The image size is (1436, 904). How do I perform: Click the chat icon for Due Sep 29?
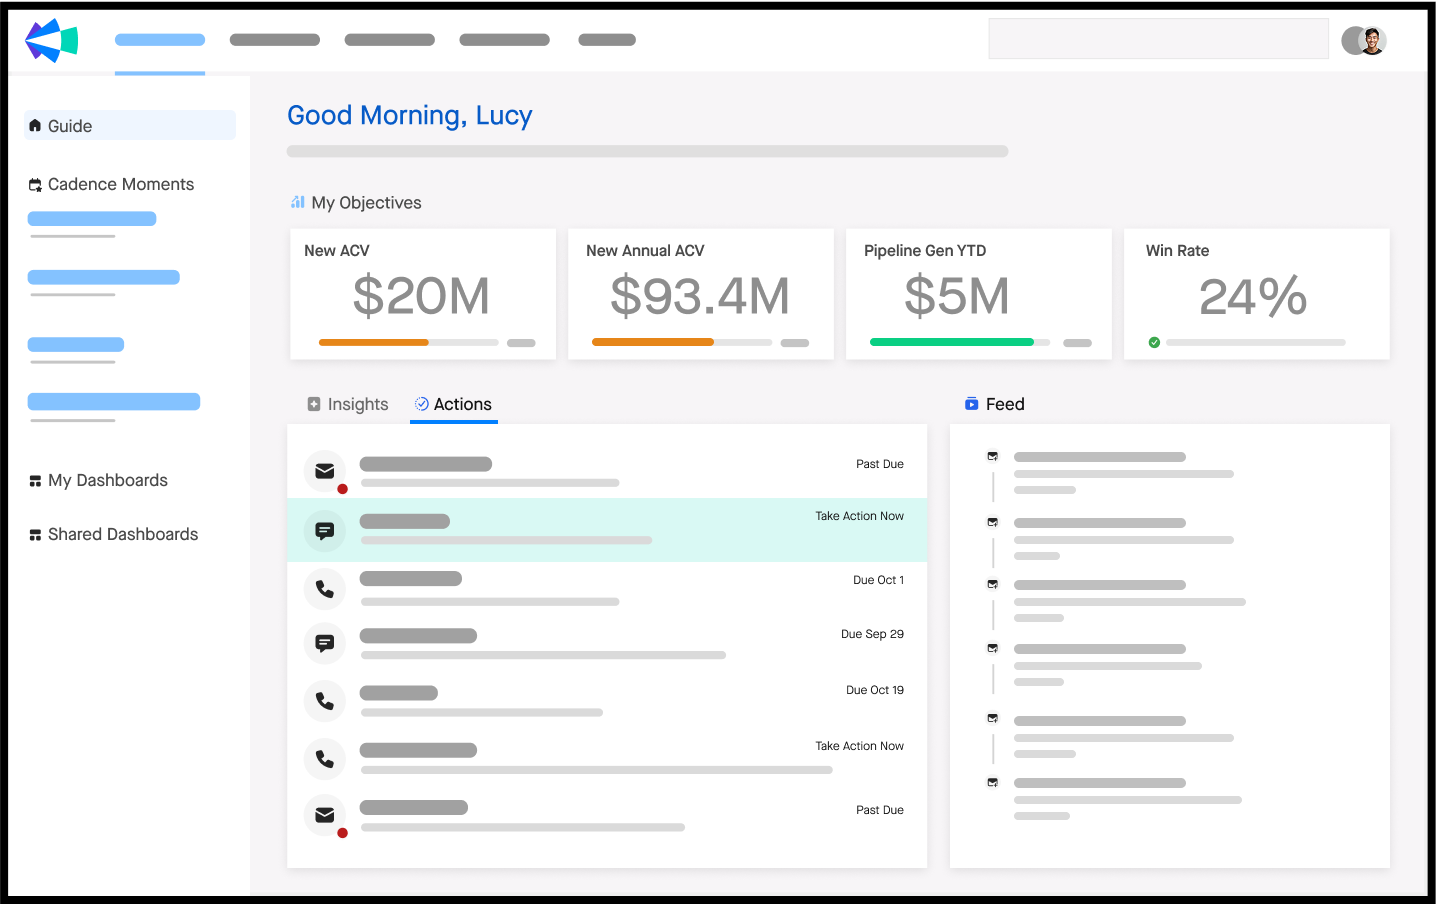pyautogui.click(x=325, y=643)
